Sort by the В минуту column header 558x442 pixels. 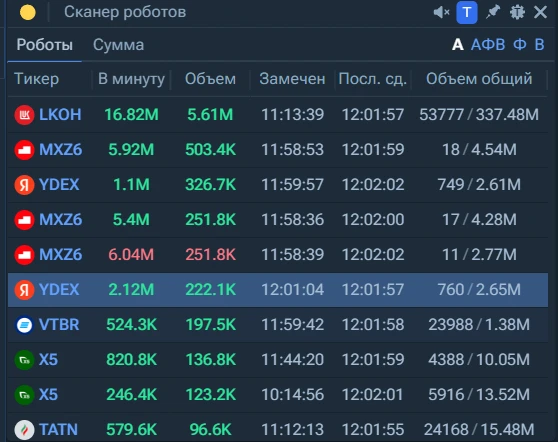(131, 79)
